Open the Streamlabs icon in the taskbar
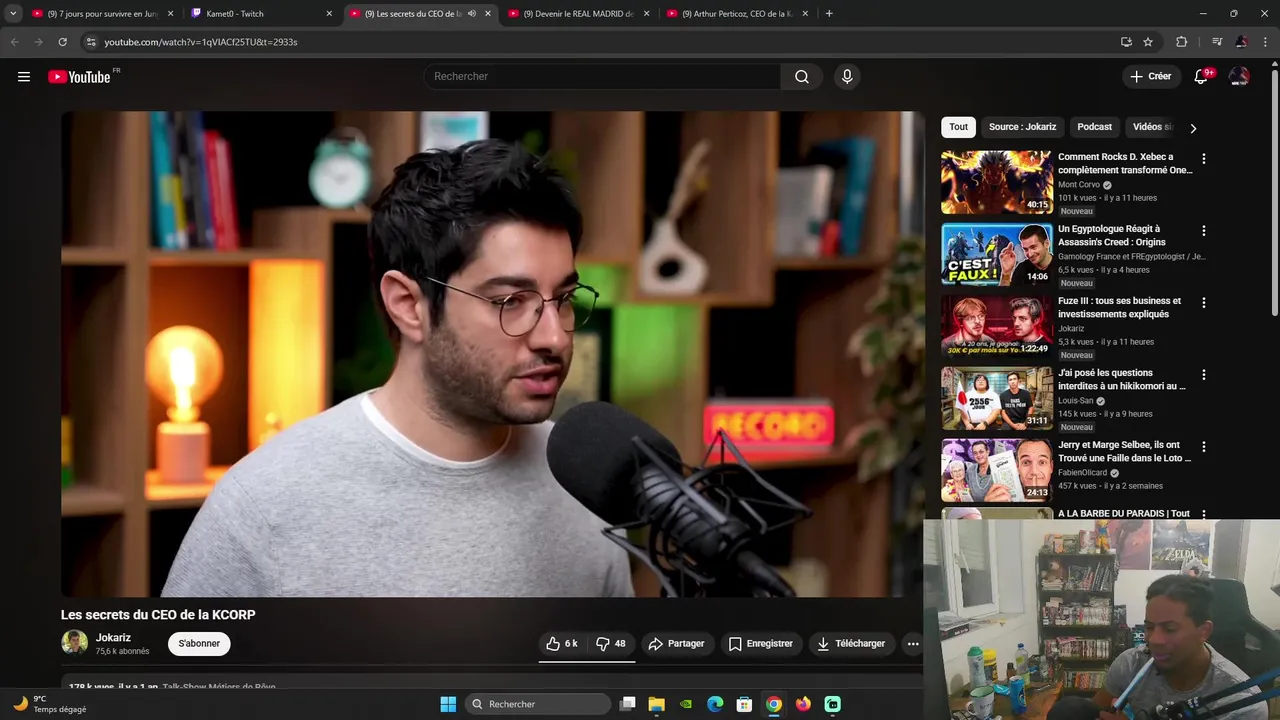This screenshot has height=720, width=1280. [833, 704]
